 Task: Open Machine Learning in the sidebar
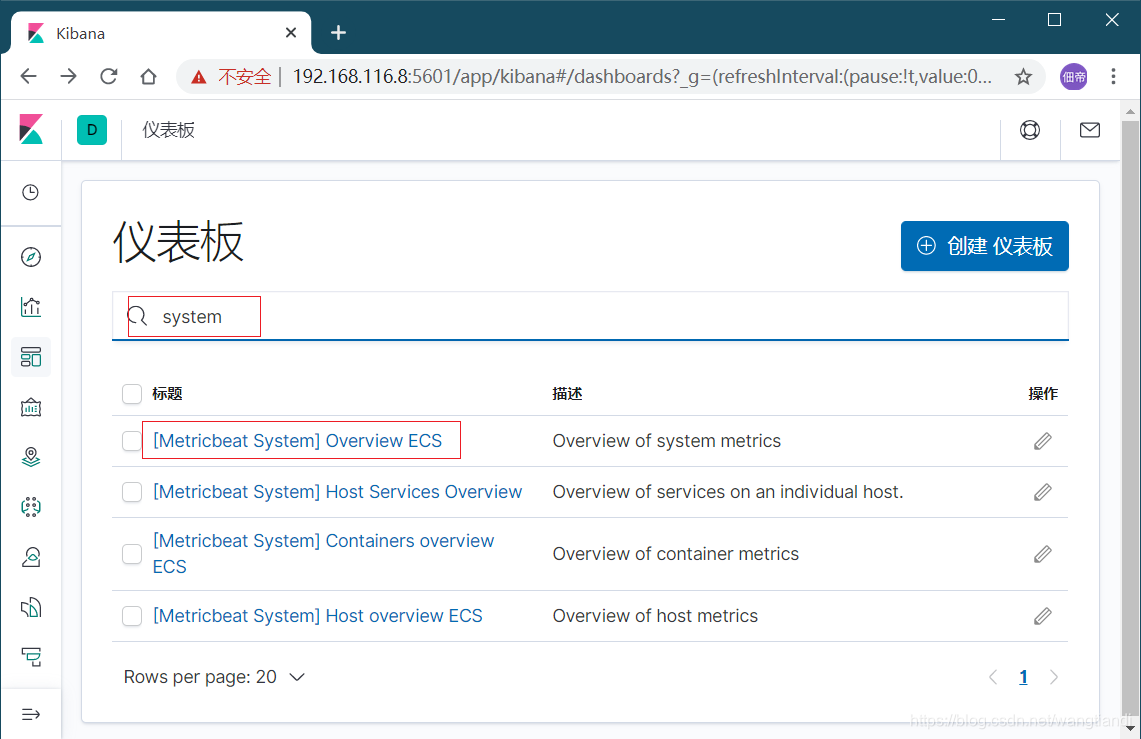tap(31, 507)
